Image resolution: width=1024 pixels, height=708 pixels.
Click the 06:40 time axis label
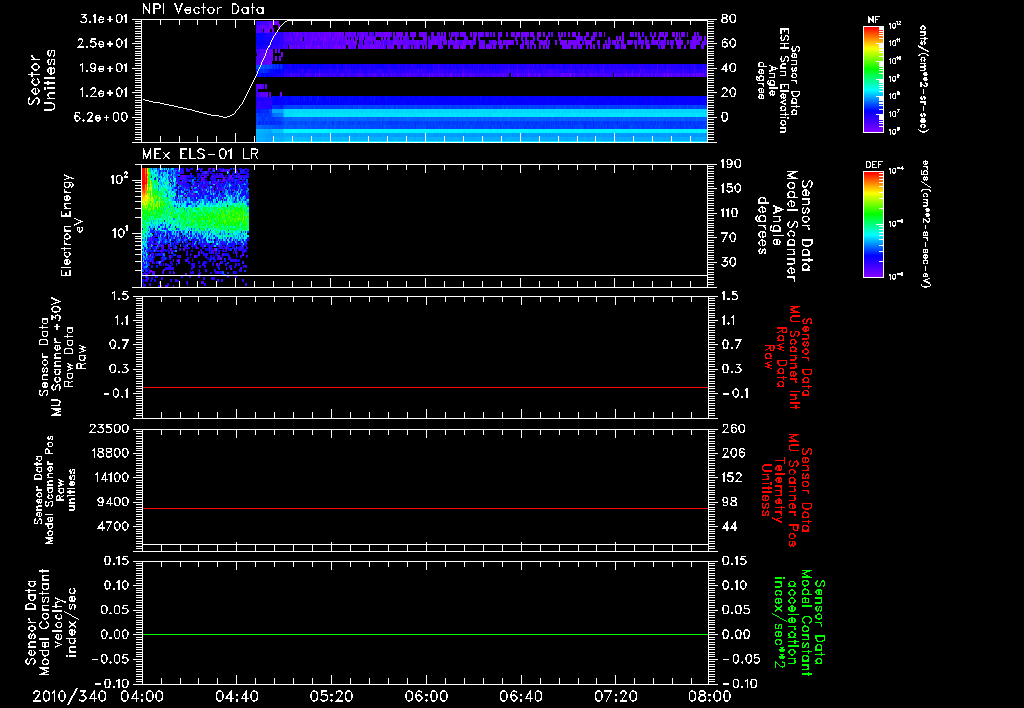[x=520, y=696]
